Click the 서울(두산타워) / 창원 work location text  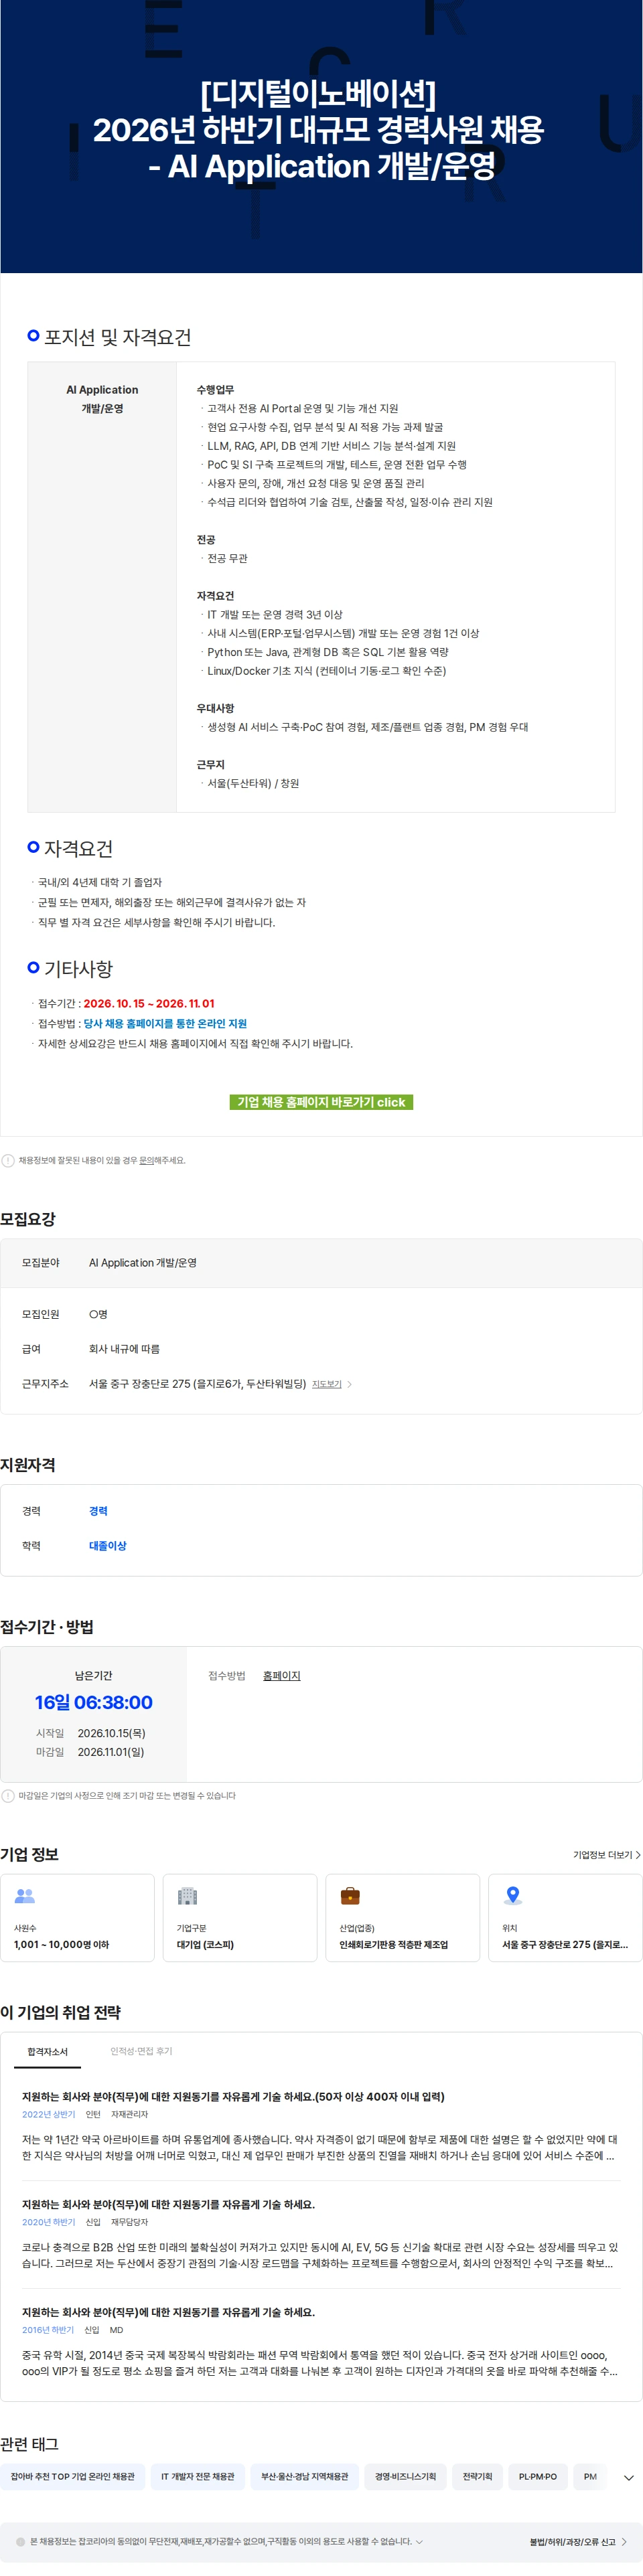coord(253,783)
